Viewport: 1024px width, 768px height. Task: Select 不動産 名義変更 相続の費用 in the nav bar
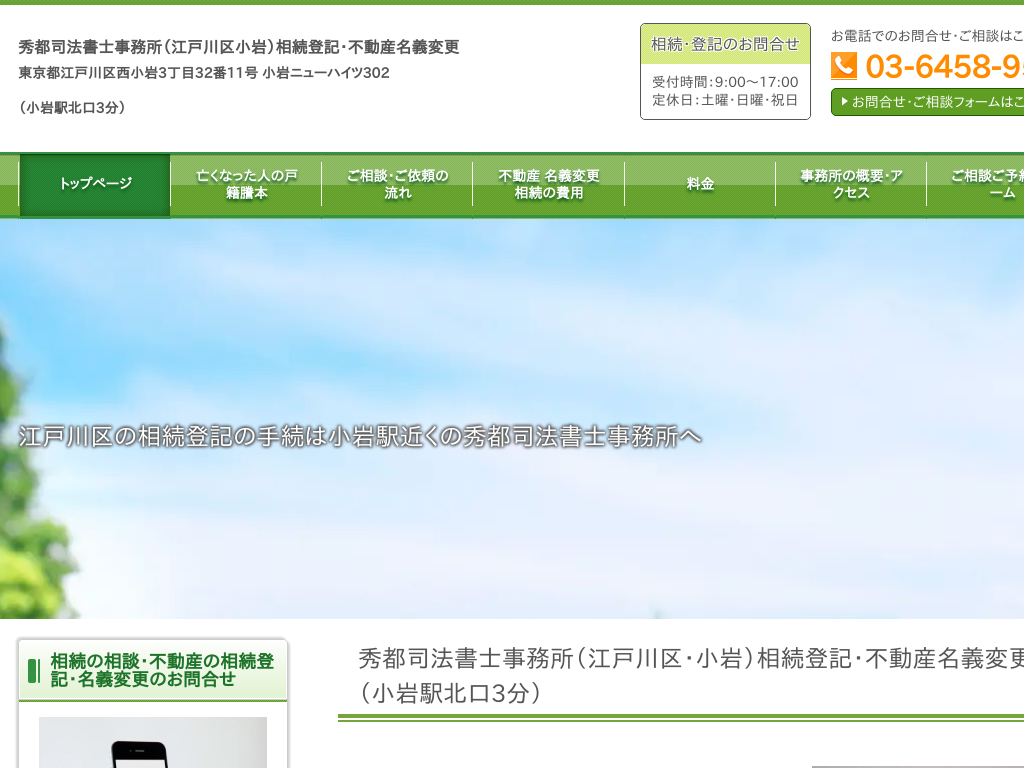tap(549, 184)
